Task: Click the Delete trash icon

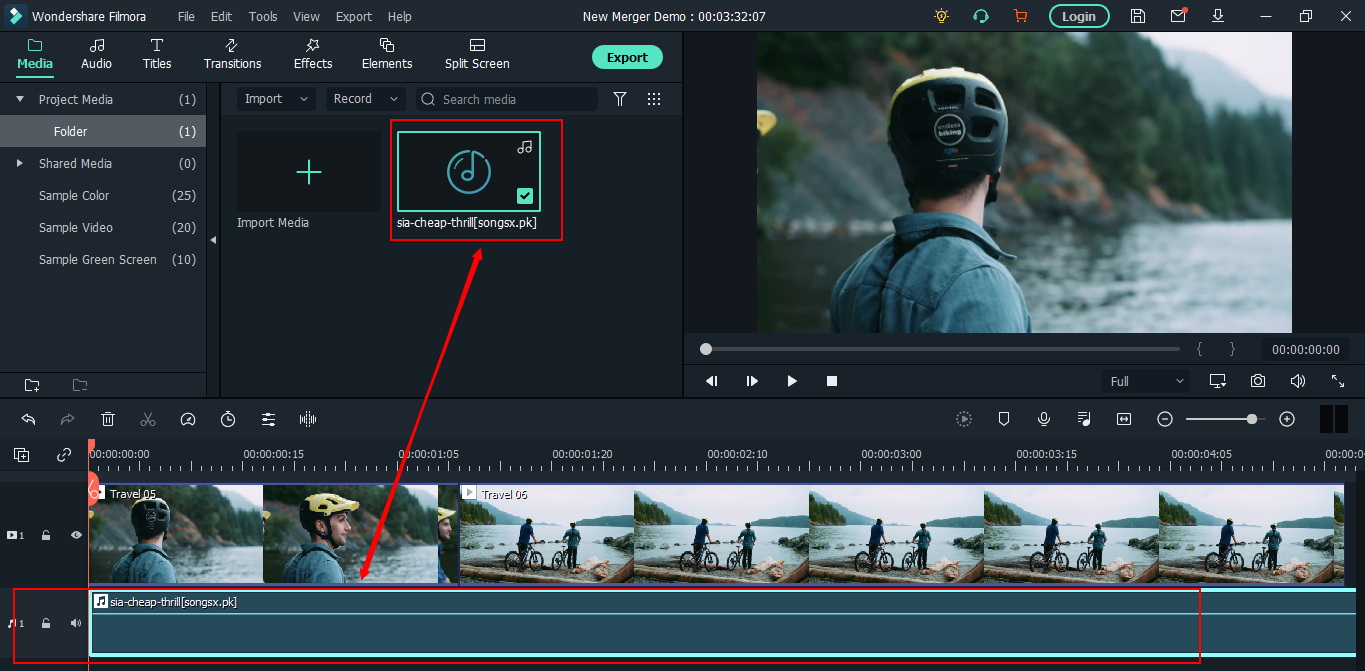Action: coord(108,419)
